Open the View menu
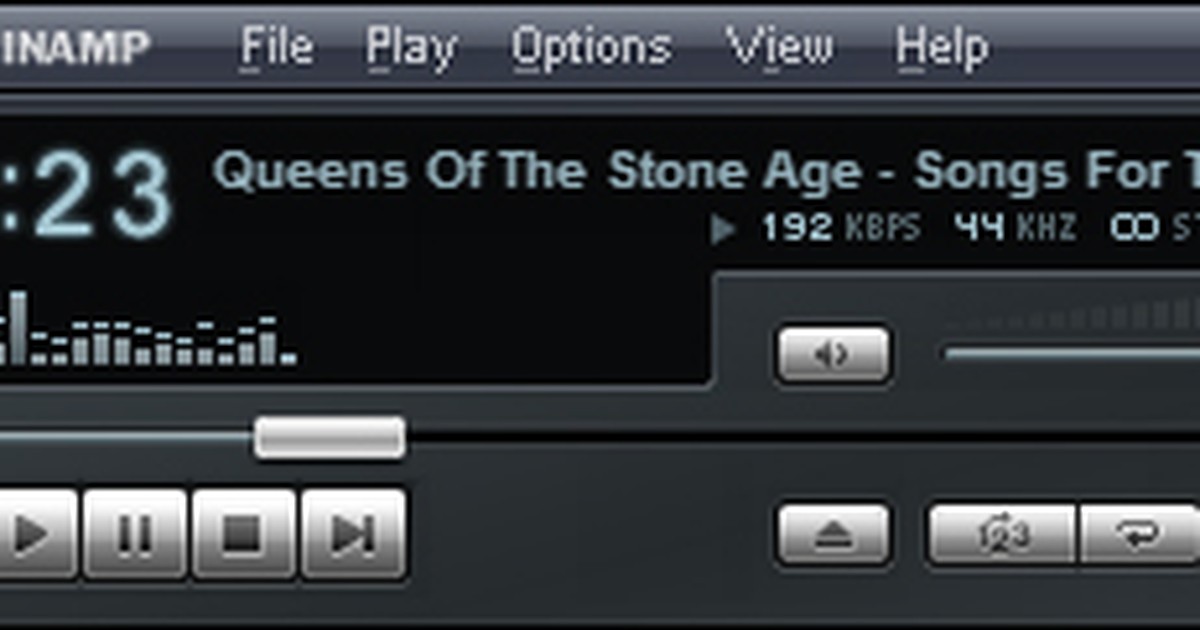 (x=779, y=47)
